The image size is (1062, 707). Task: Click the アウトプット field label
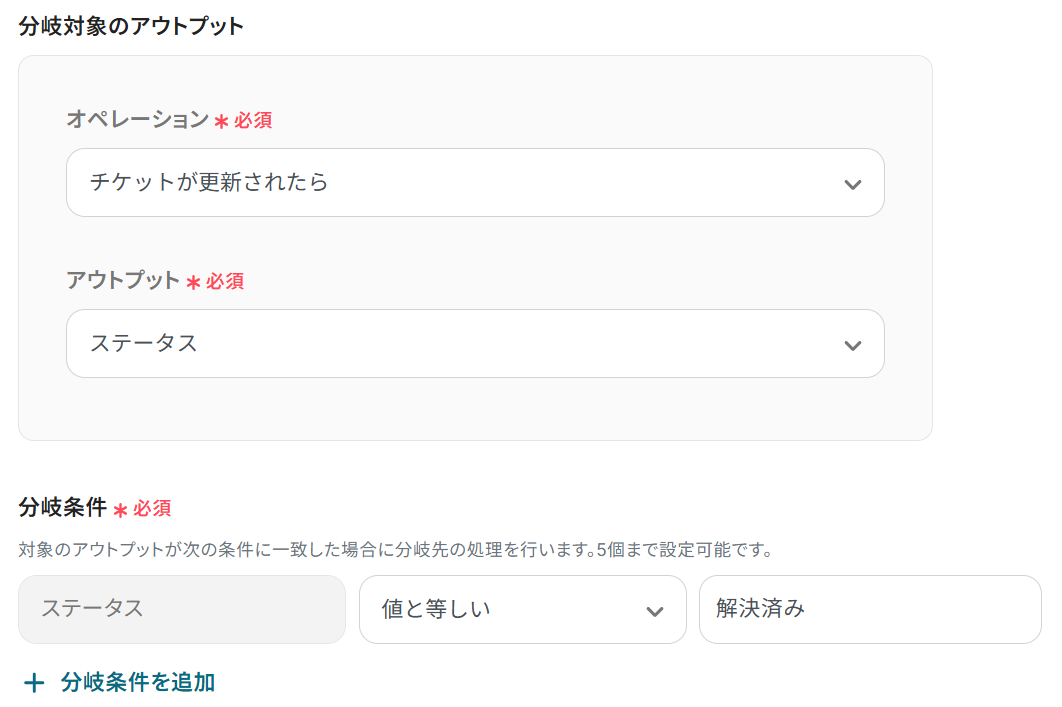pyautogui.click(x=123, y=281)
